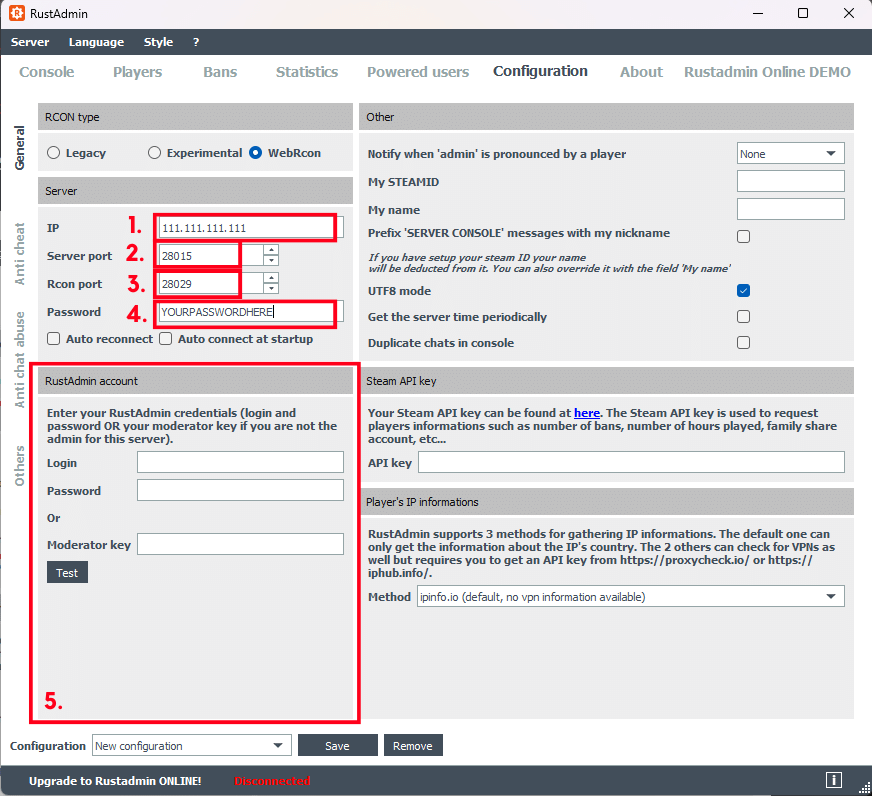This screenshot has height=796, width=872.
Task: Open the admin notification None dropdown
Action: pyautogui.click(x=790, y=154)
